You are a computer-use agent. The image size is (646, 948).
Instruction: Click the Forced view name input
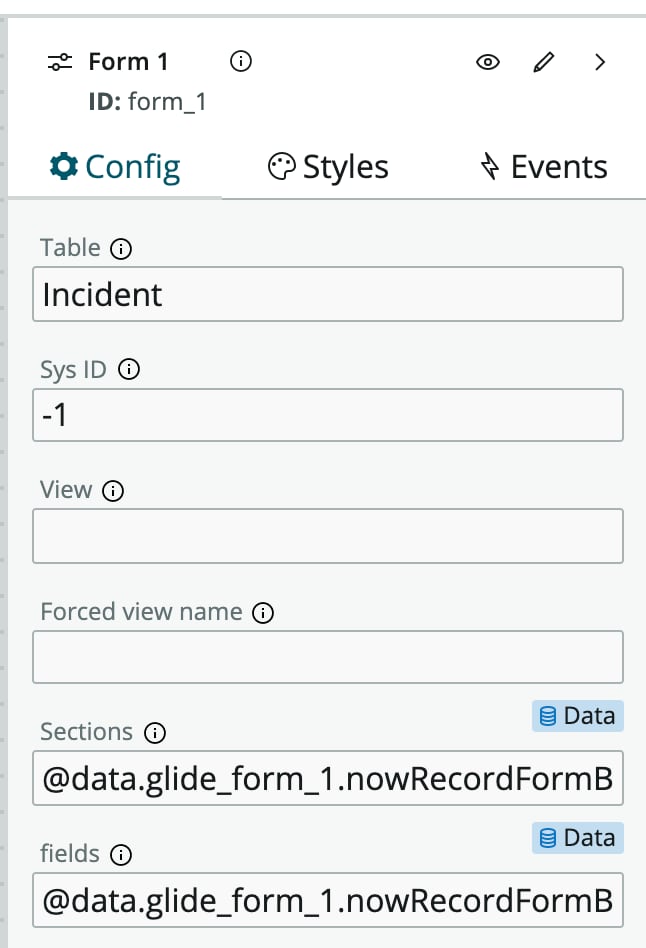pos(328,657)
